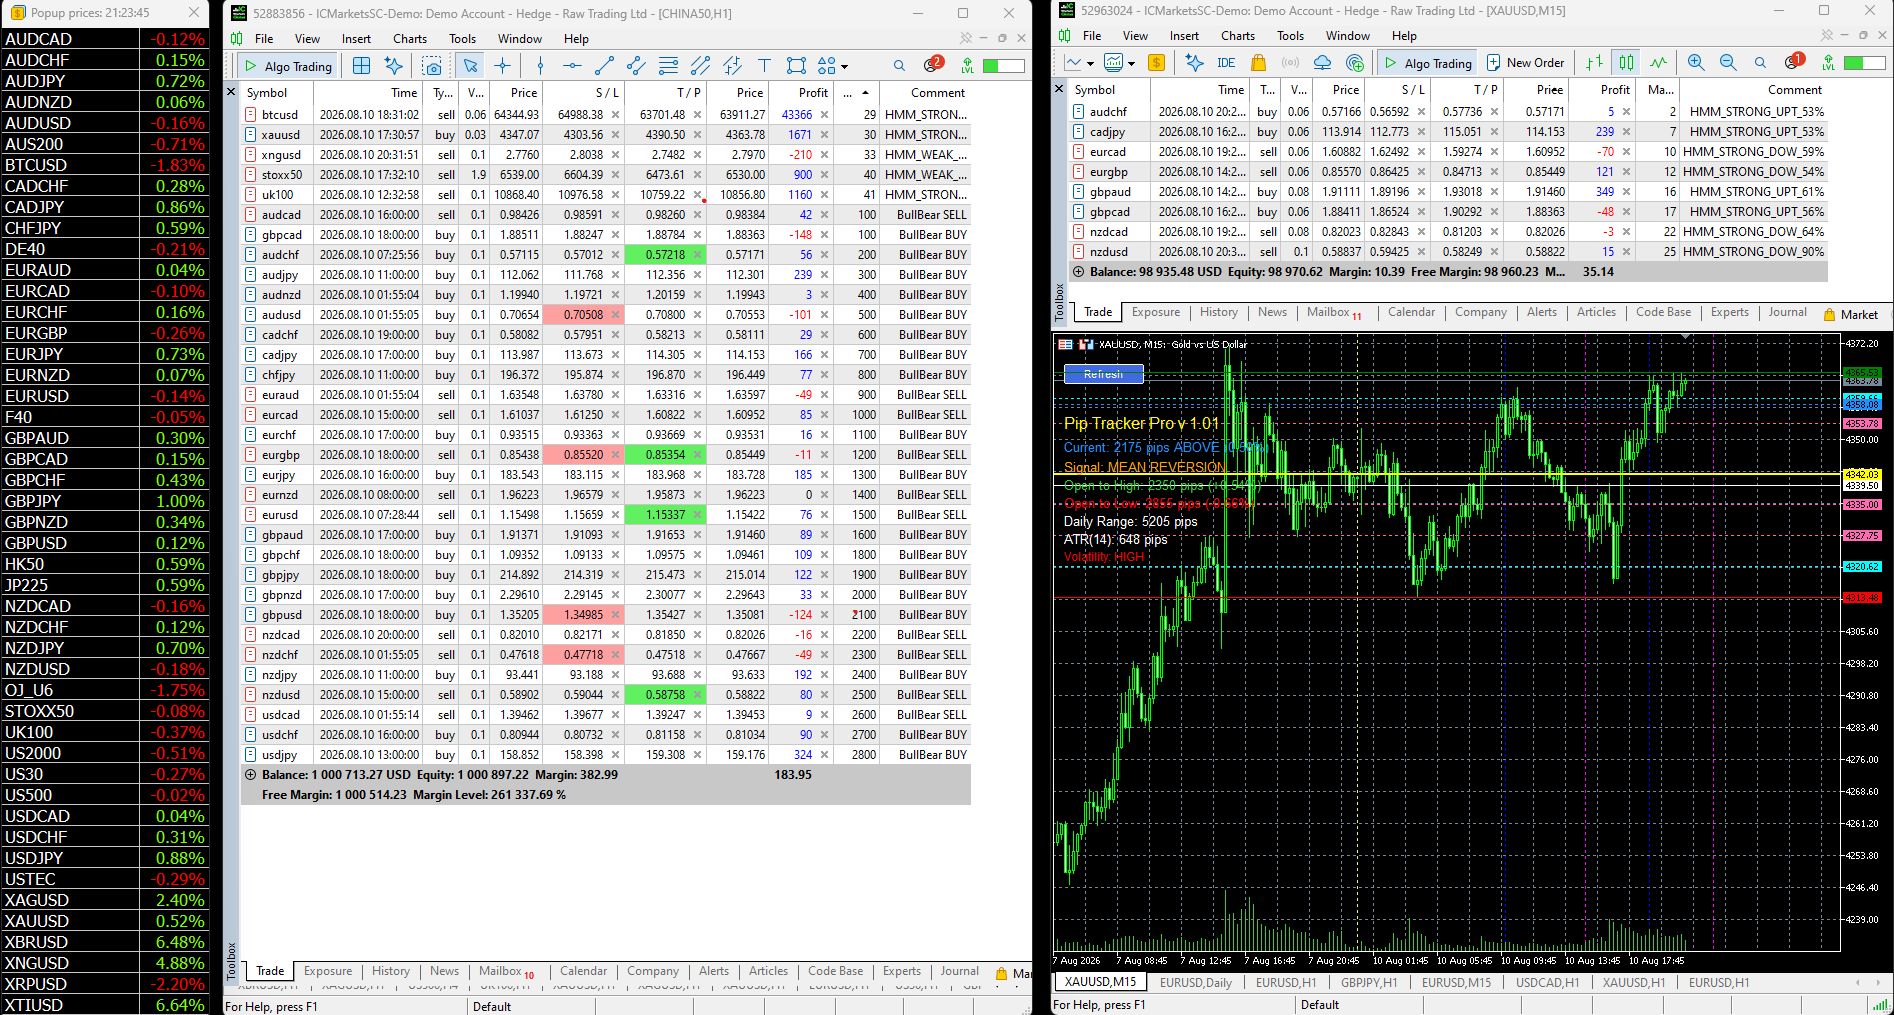Image resolution: width=1894 pixels, height=1015 pixels.
Task: Click the sparkle icon in left terminal toolbar
Action: 394,66
